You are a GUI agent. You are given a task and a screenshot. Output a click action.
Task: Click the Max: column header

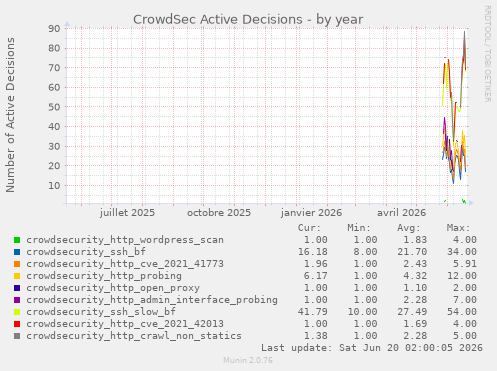[x=458, y=228]
